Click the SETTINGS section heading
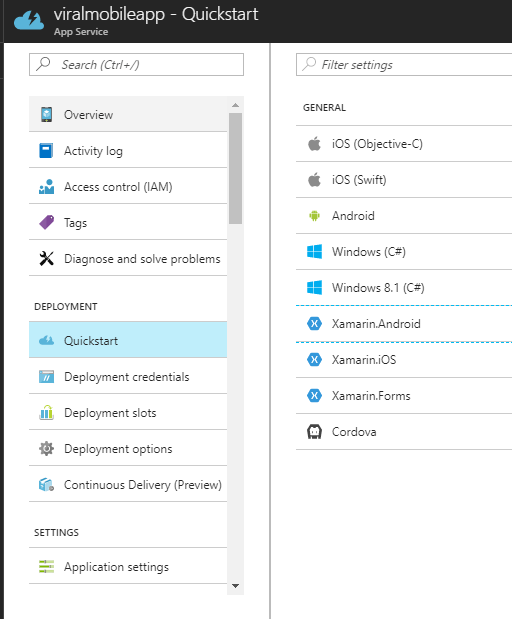 point(56,533)
